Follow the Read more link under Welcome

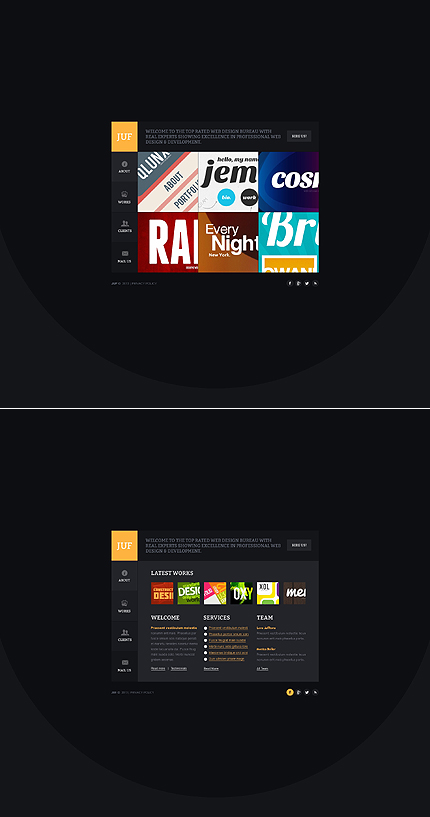[x=158, y=669]
